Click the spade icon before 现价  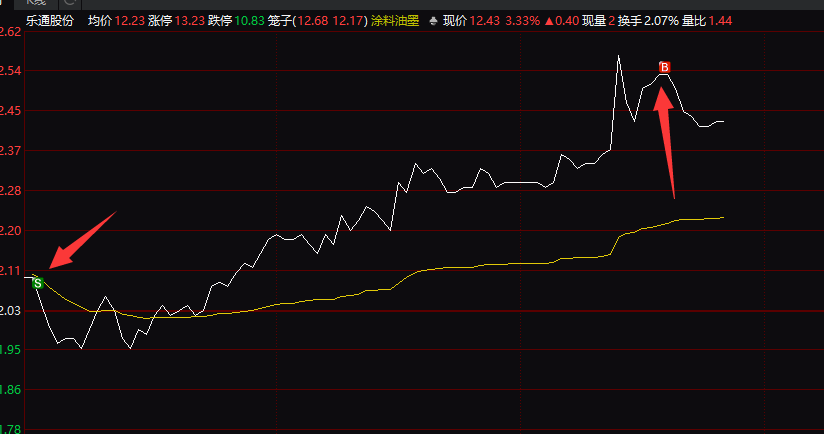click(x=434, y=22)
